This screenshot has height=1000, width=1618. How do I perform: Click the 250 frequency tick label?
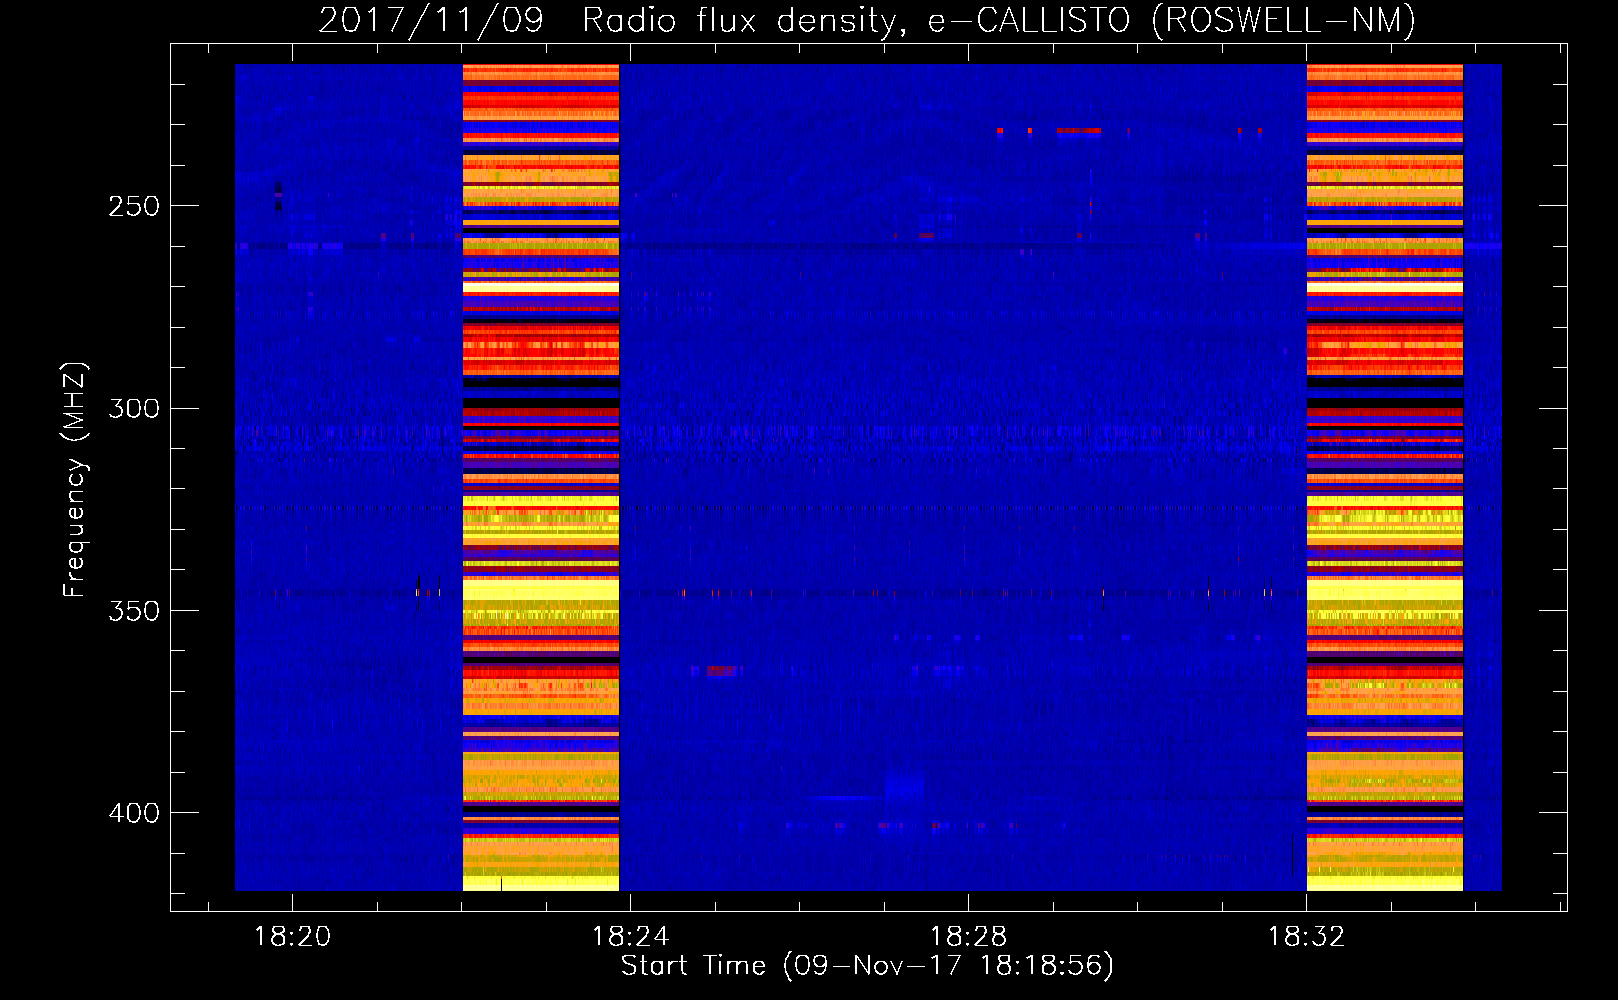134,207
